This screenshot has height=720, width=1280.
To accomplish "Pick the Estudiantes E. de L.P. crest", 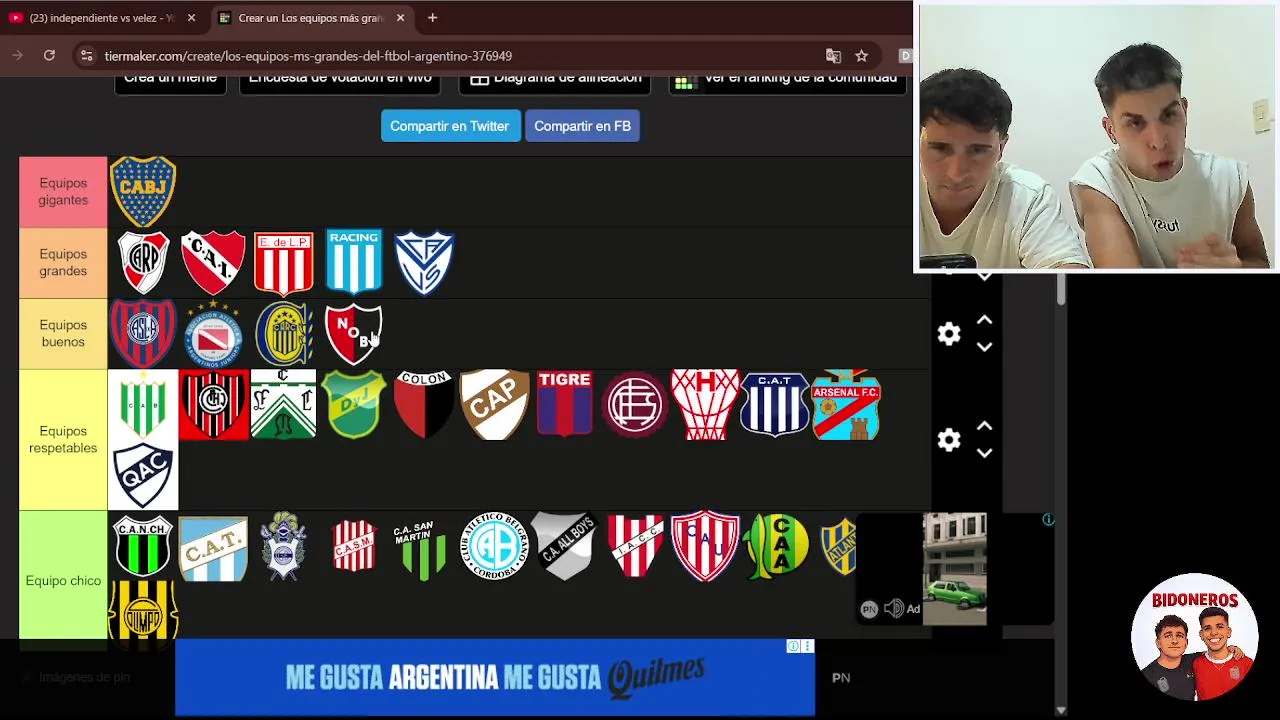I will click(x=284, y=263).
